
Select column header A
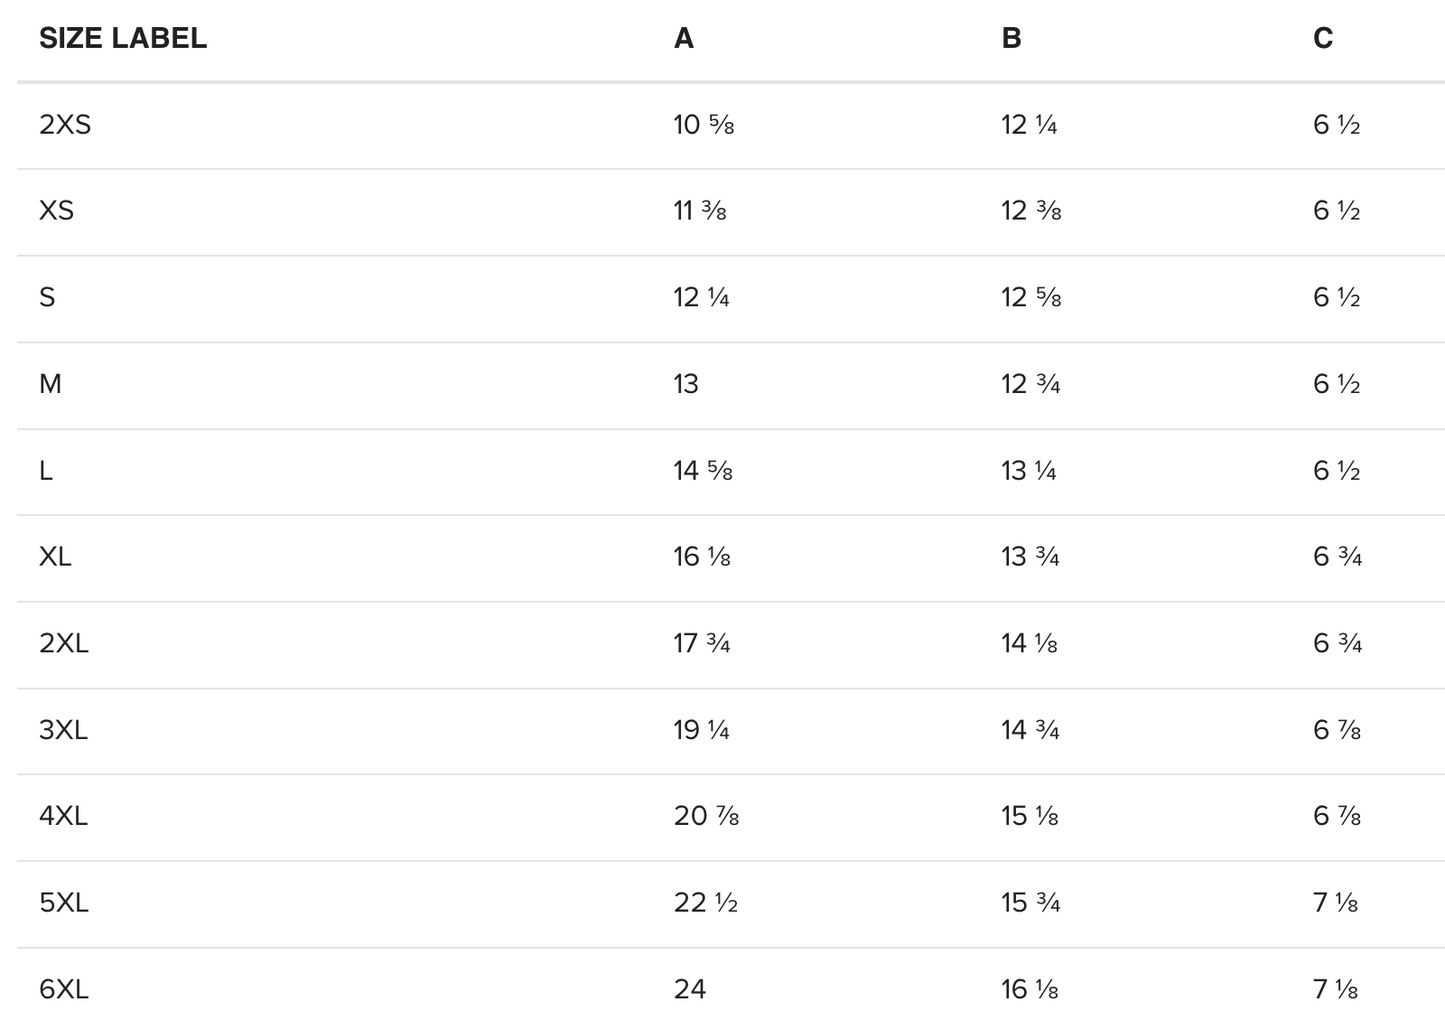[x=683, y=38]
